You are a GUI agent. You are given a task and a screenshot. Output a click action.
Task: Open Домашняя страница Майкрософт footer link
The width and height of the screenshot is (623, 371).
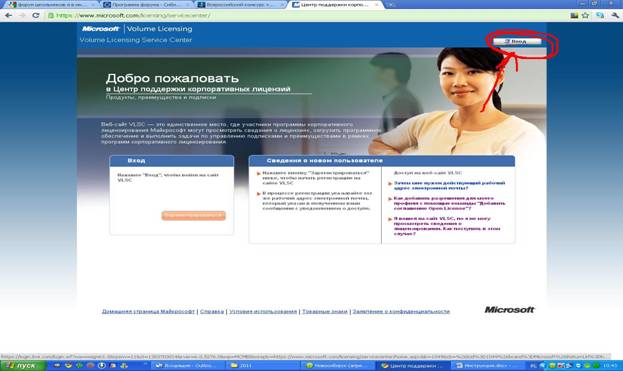[x=148, y=311]
